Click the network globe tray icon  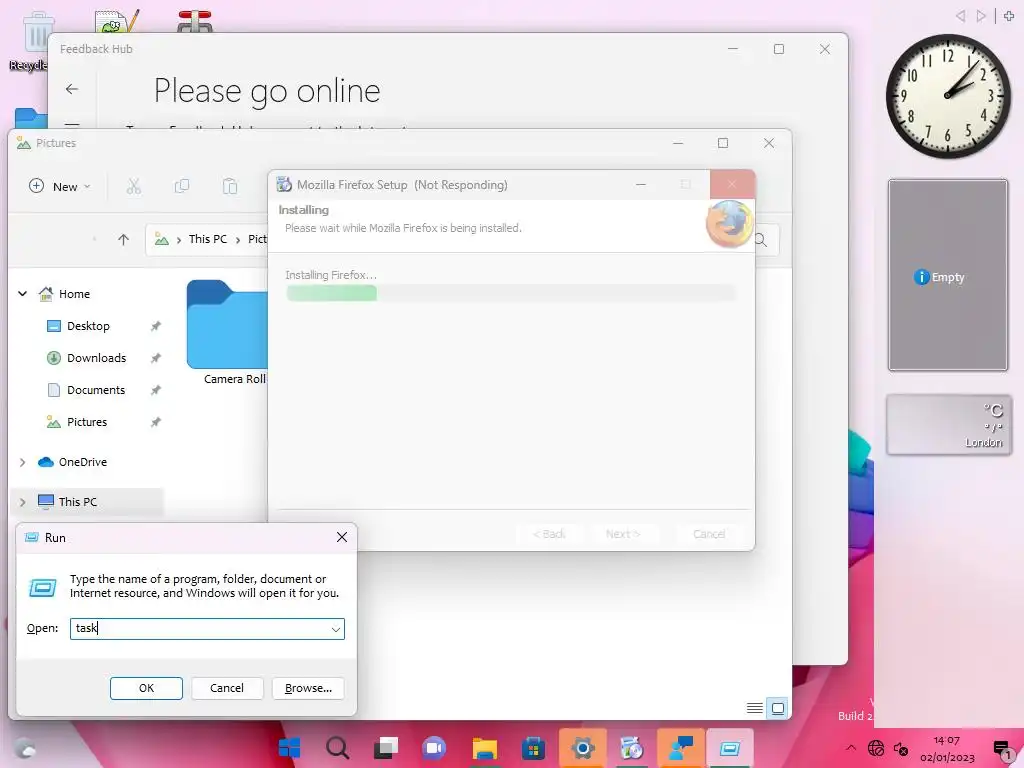tap(876, 748)
